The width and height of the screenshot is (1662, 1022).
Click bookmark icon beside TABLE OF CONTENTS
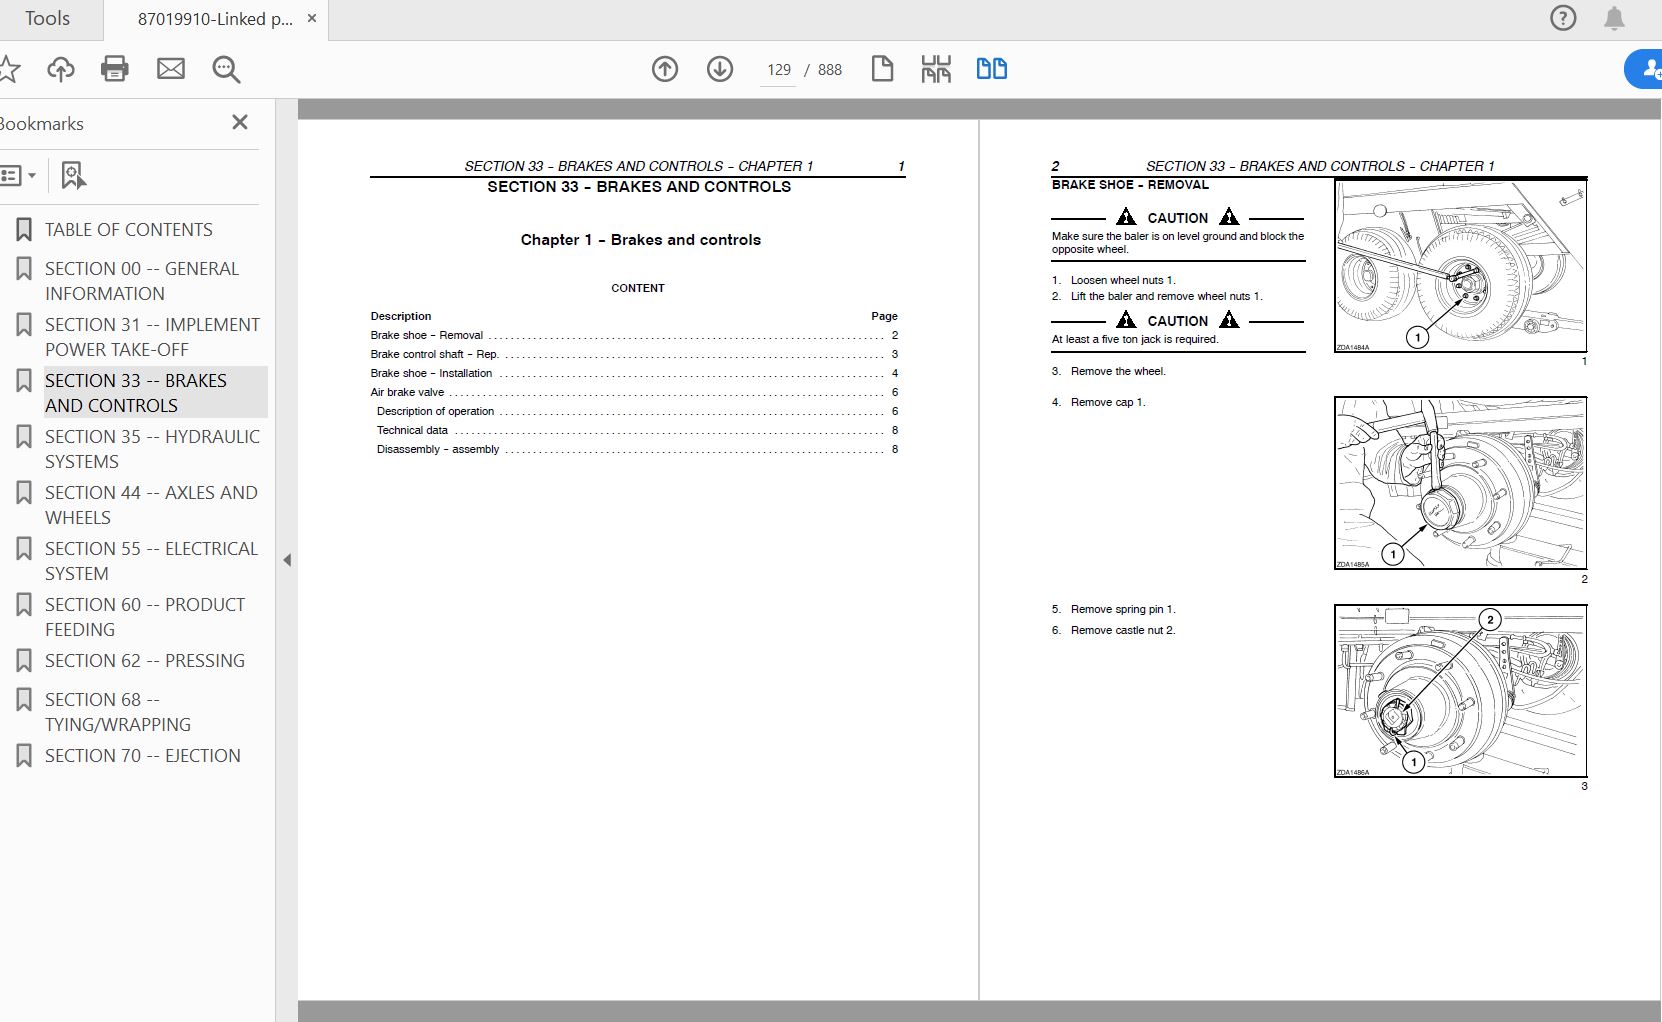(24, 230)
